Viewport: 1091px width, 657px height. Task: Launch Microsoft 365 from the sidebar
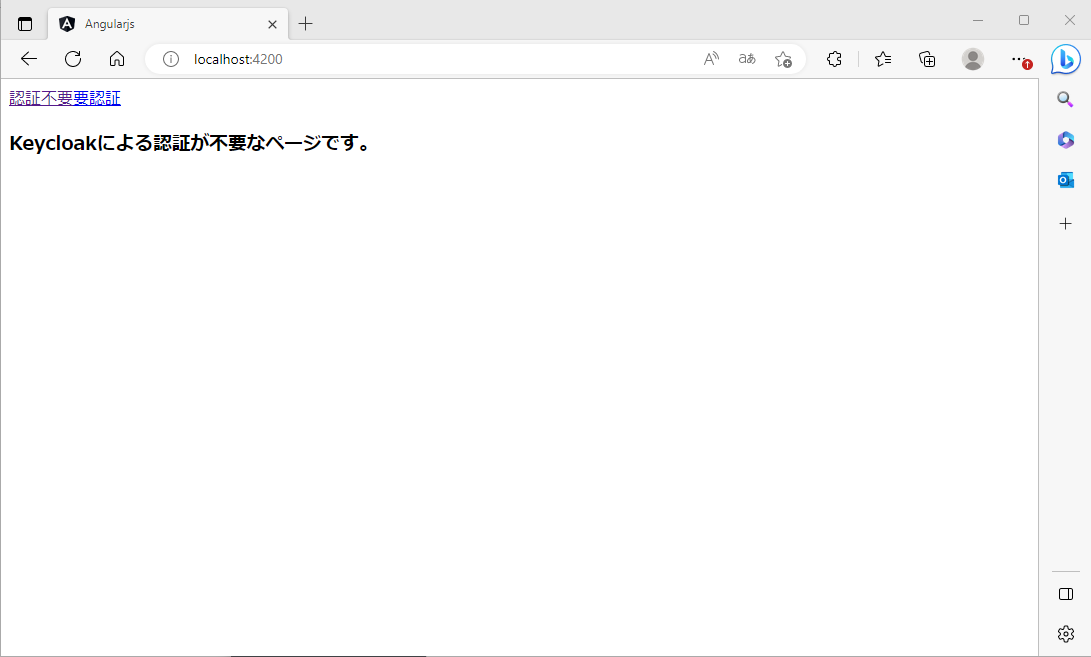coord(1064,139)
